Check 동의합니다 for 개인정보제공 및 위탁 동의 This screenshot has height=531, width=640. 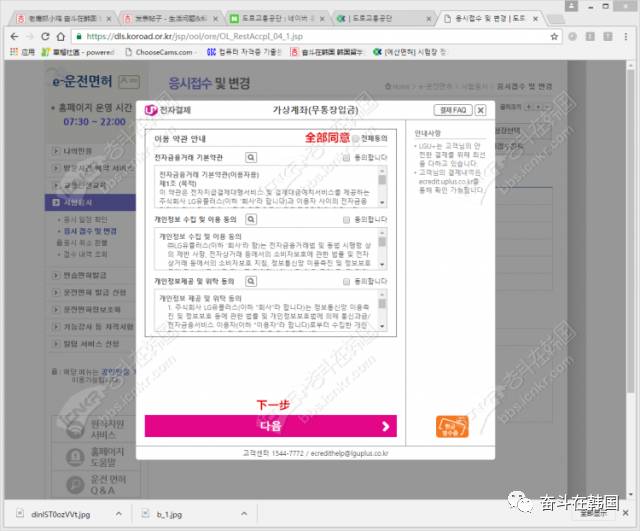347,281
